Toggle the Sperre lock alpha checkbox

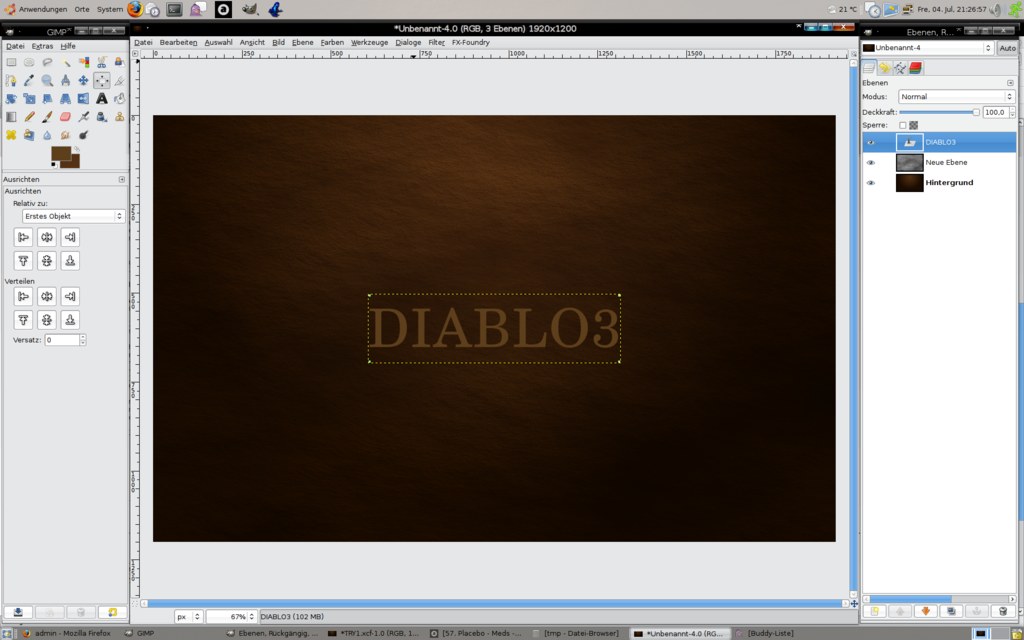(x=903, y=125)
